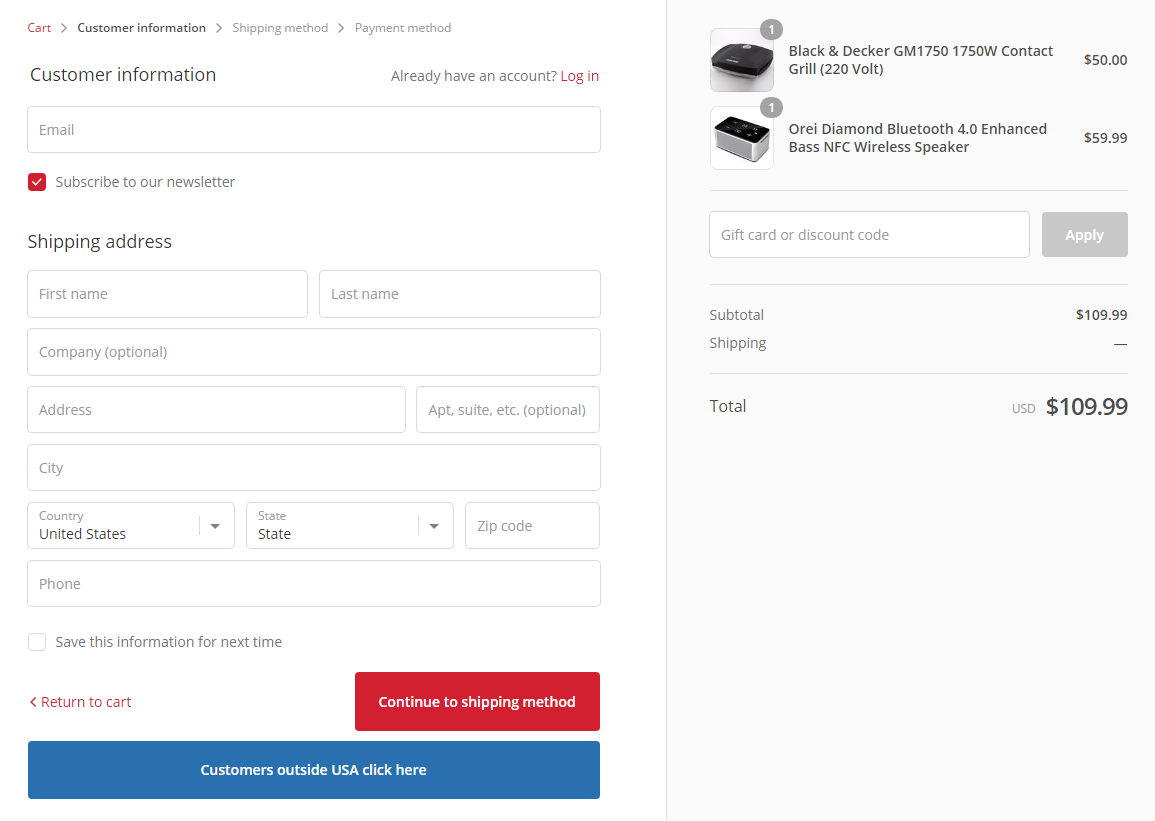1155x821 pixels.
Task: Open the Country dropdown
Action: (131, 526)
